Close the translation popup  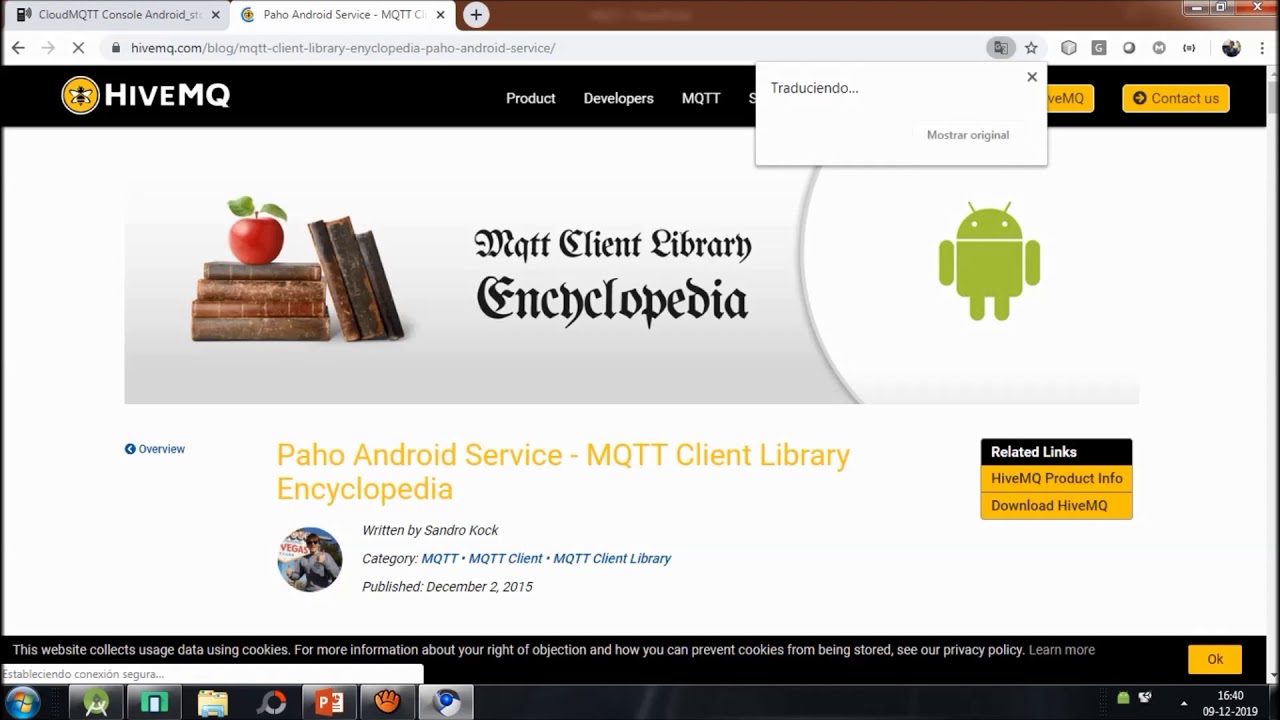pos(1032,77)
